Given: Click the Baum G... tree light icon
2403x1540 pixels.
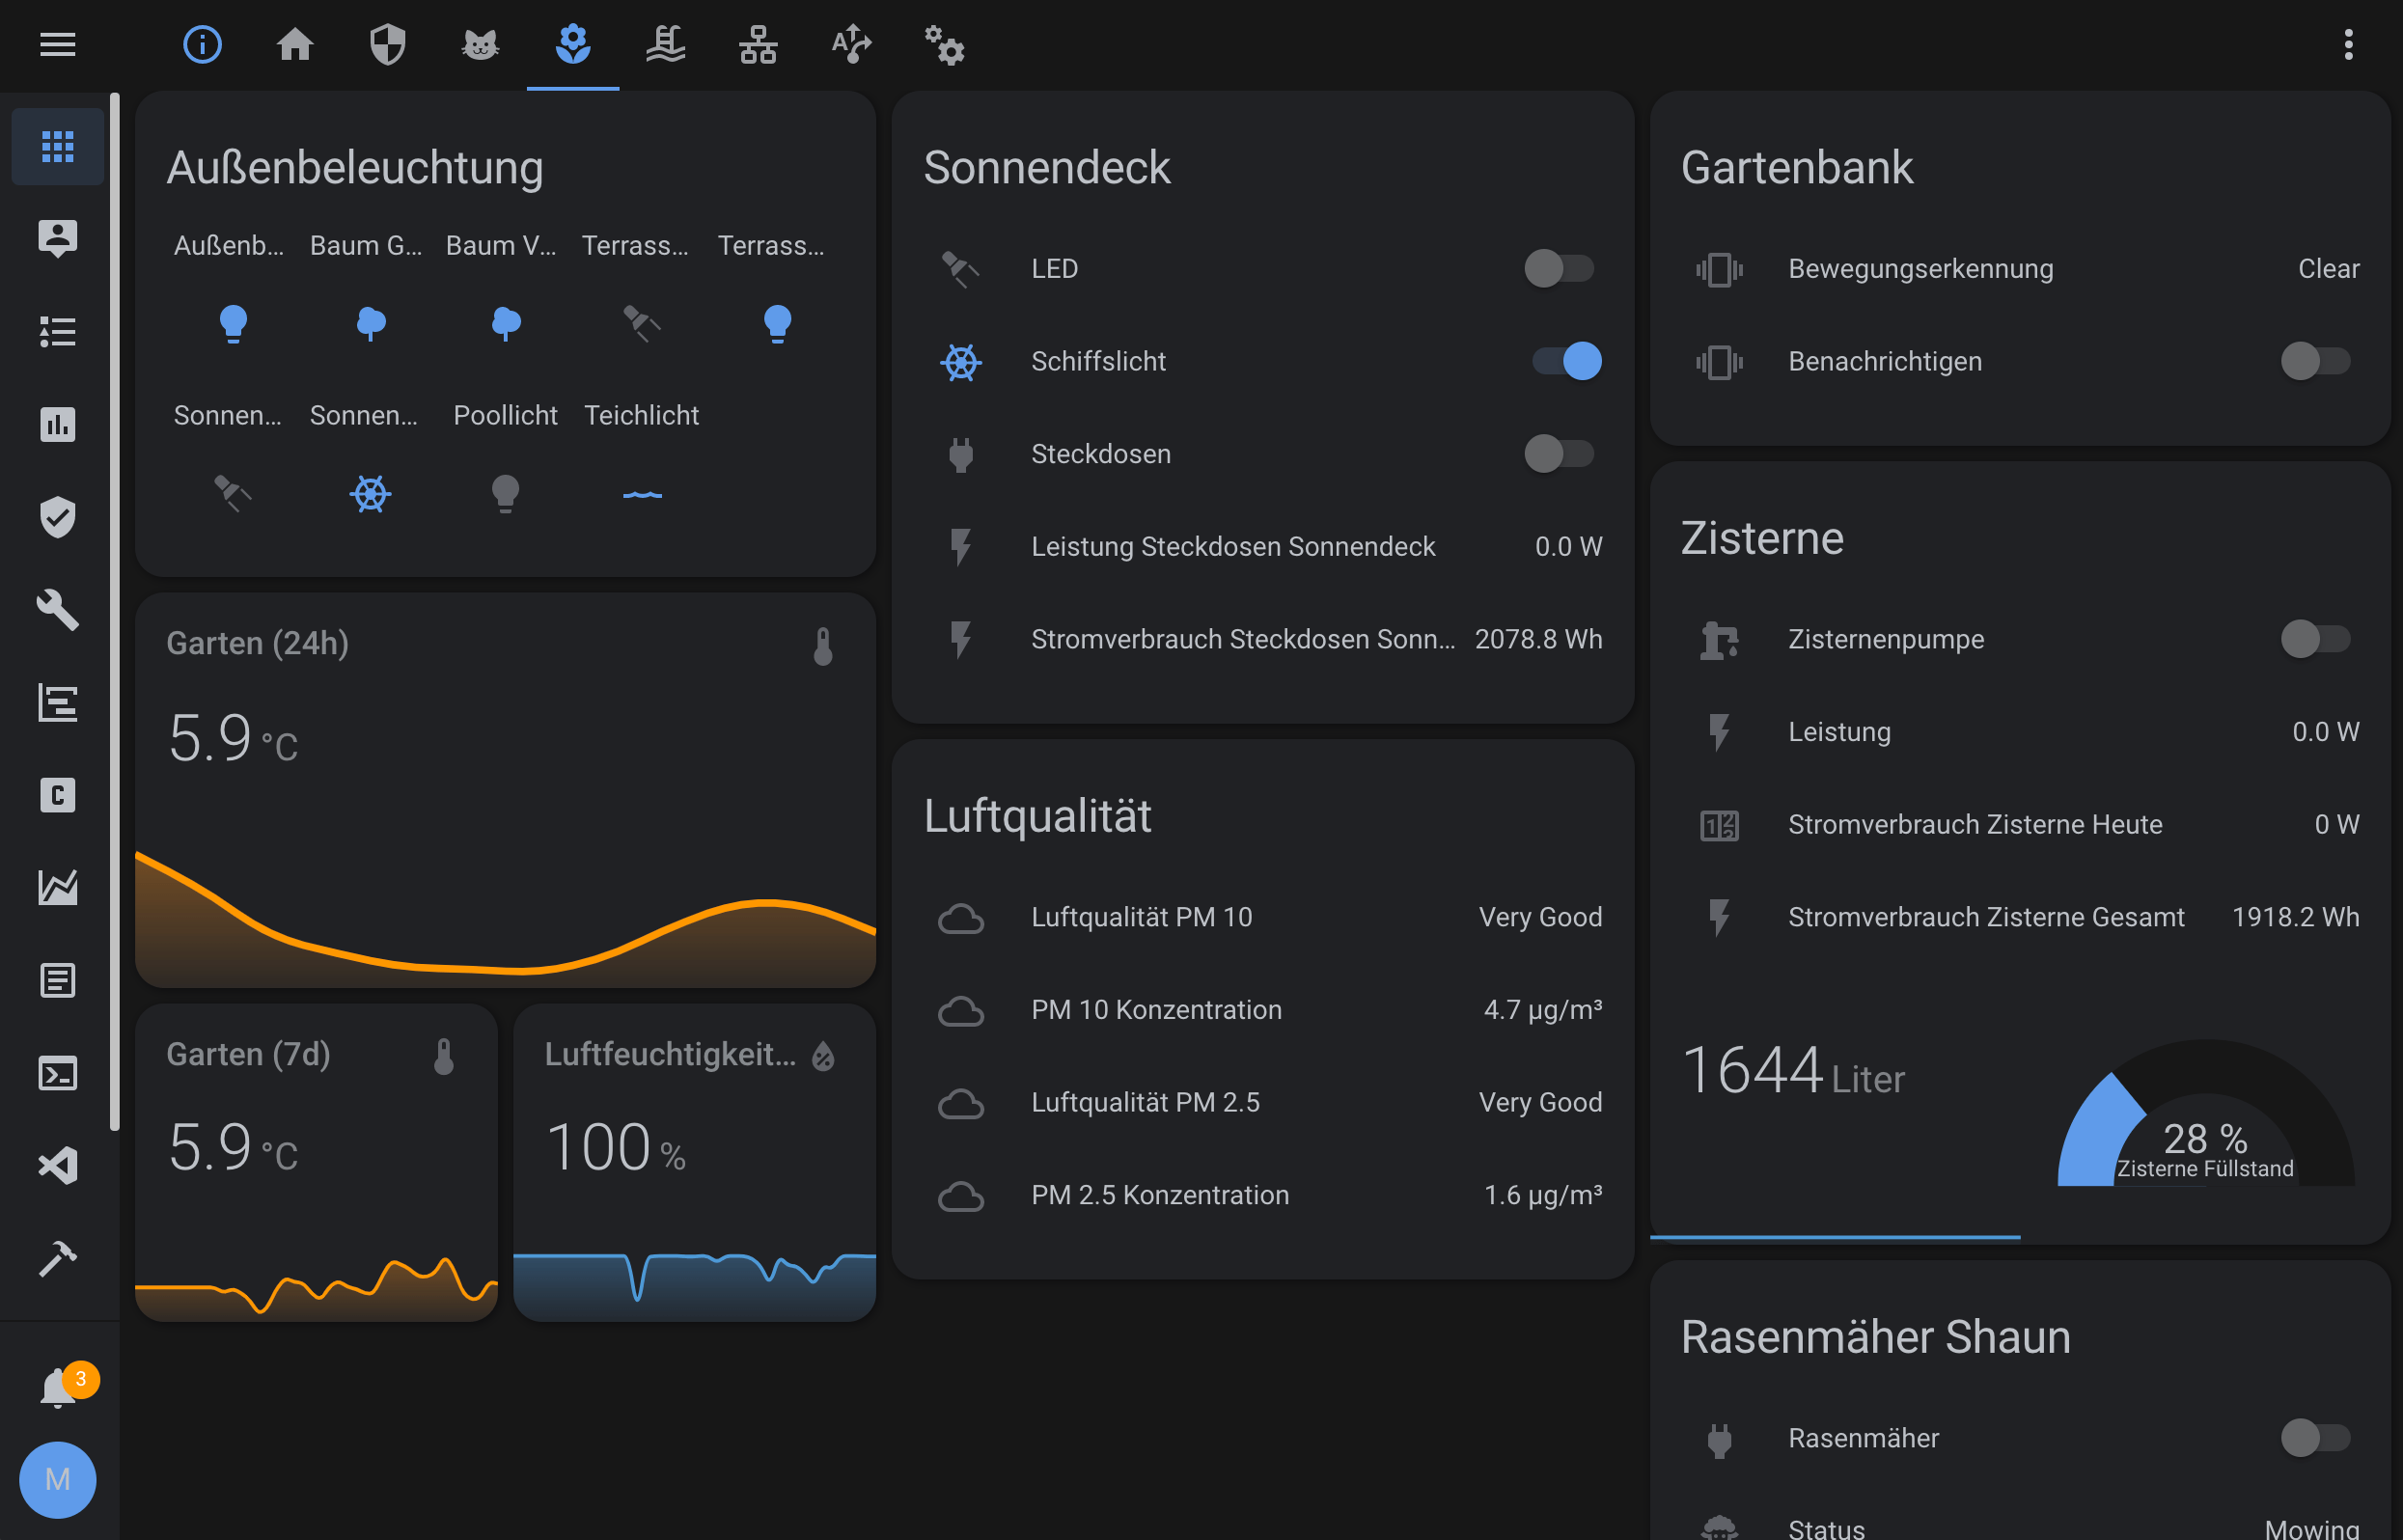Looking at the screenshot, I should (370, 323).
